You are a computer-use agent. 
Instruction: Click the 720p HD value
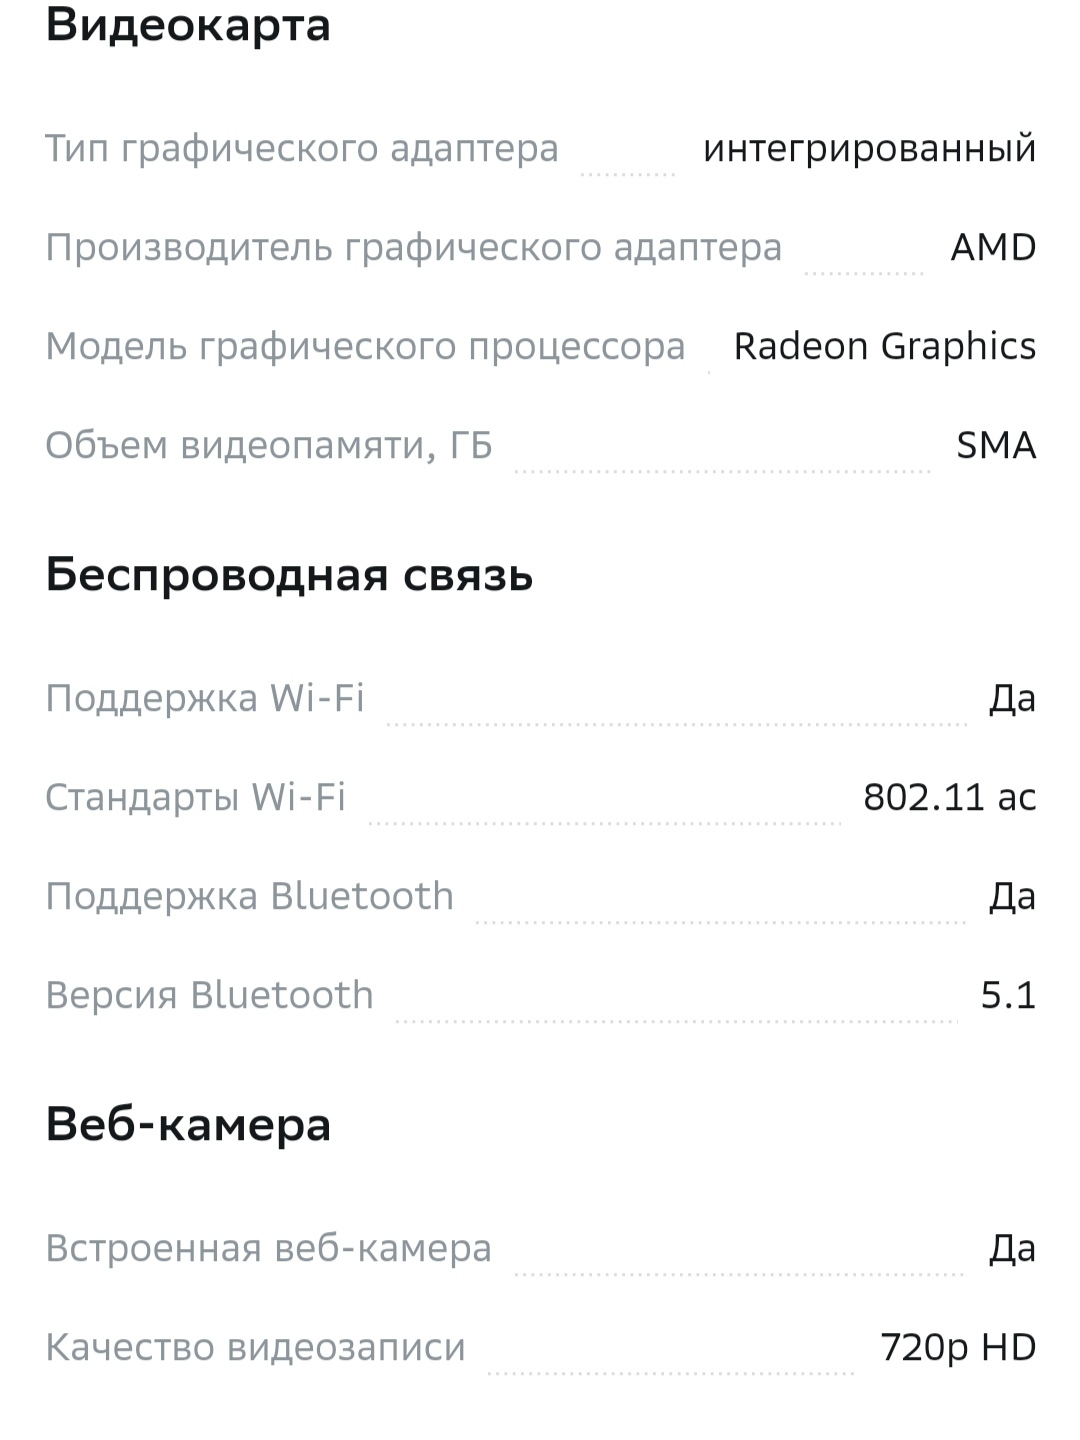957,1347
